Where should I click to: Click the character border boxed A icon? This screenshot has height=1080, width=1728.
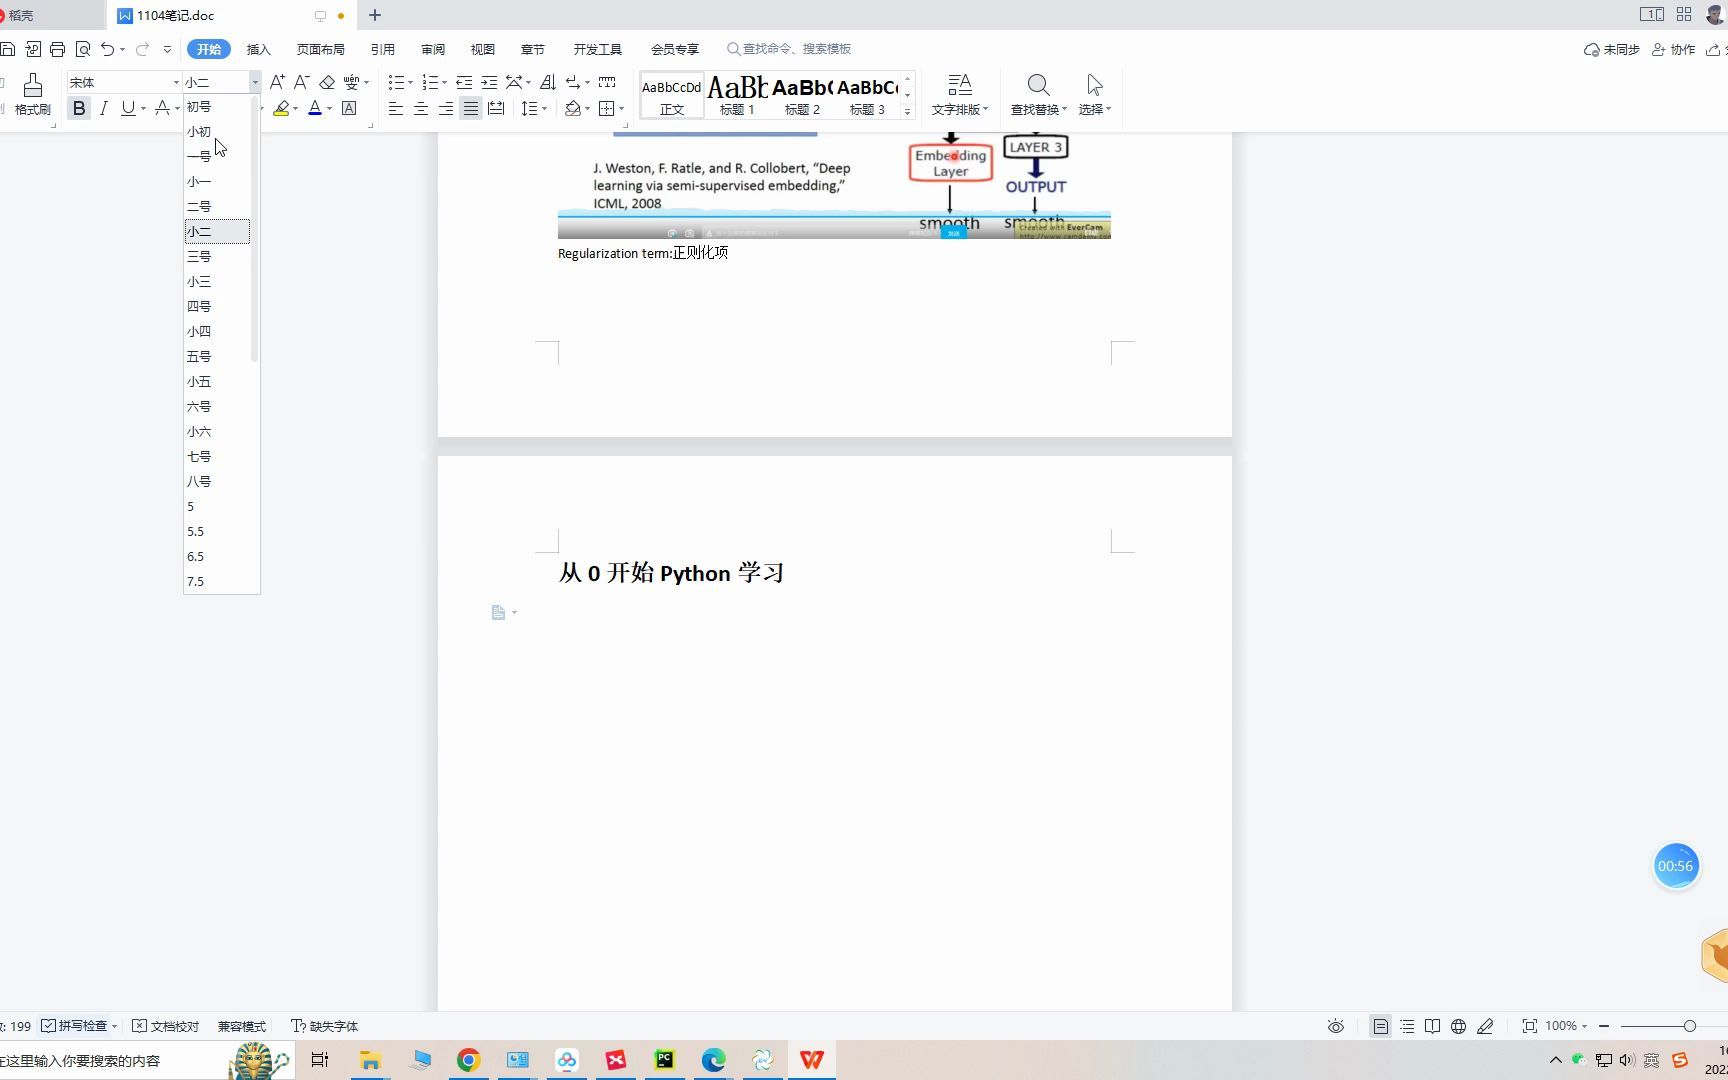pyautogui.click(x=349, y=108)
